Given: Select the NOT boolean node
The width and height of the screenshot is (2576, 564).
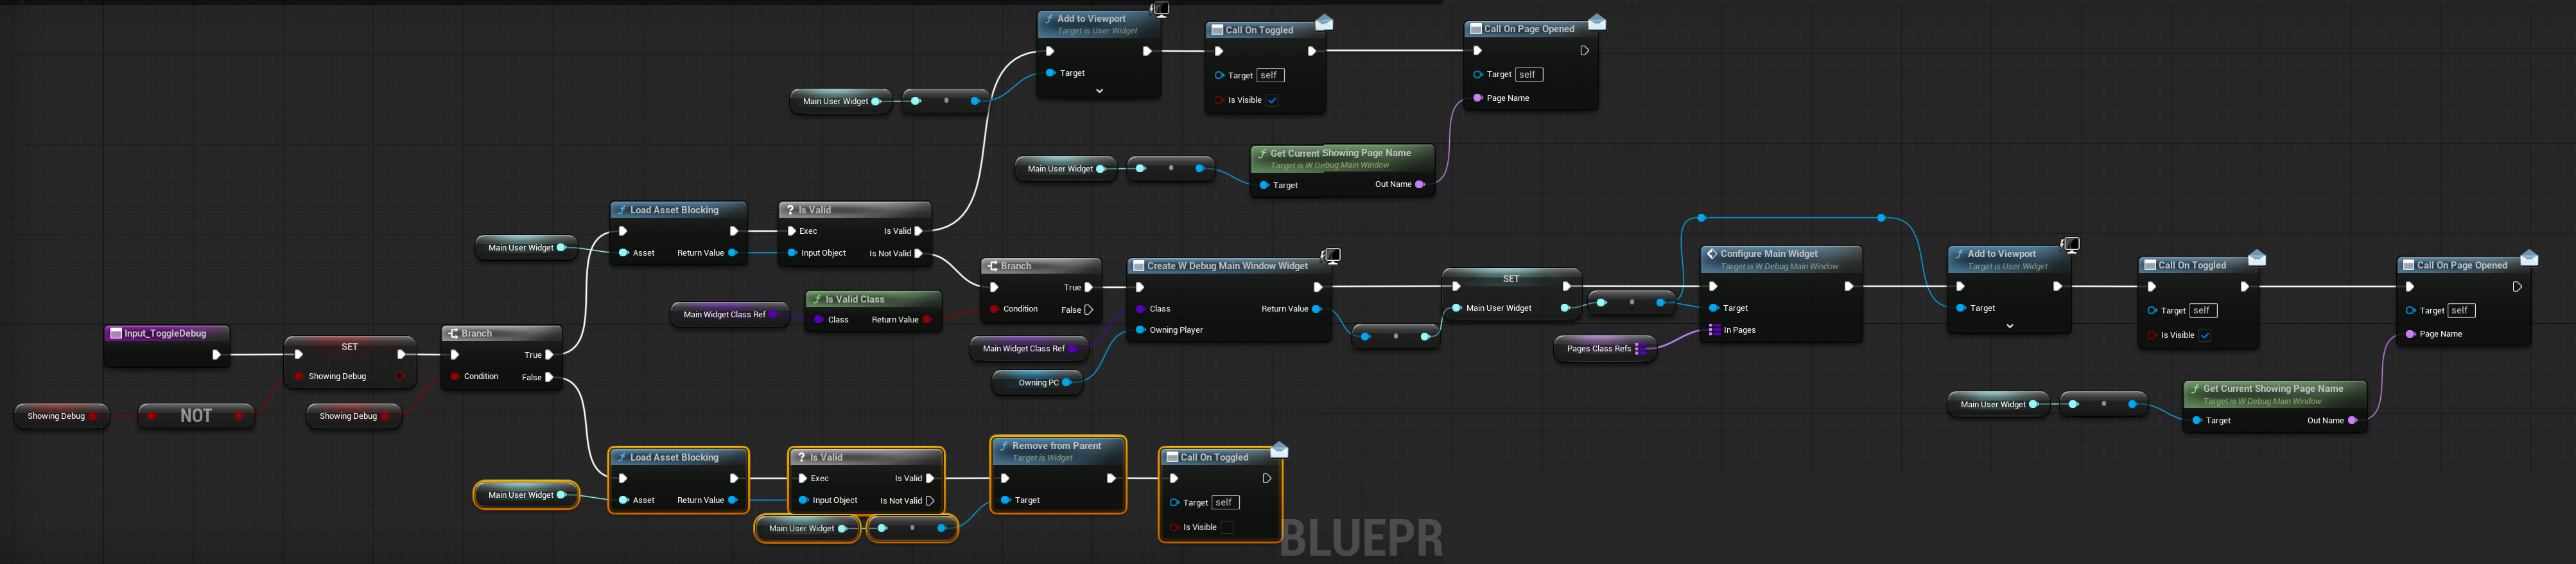Looking at the screenshot, I should 196,416.
